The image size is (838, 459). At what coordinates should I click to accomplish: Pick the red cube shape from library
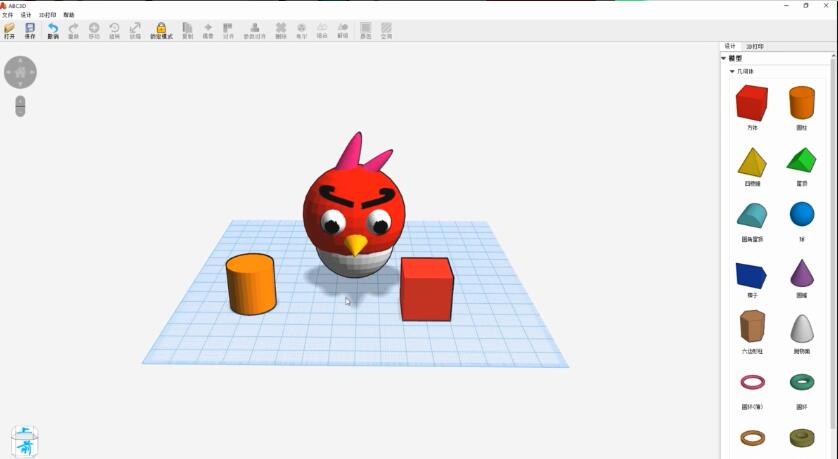pyautogui.click(x=751, y=103)
